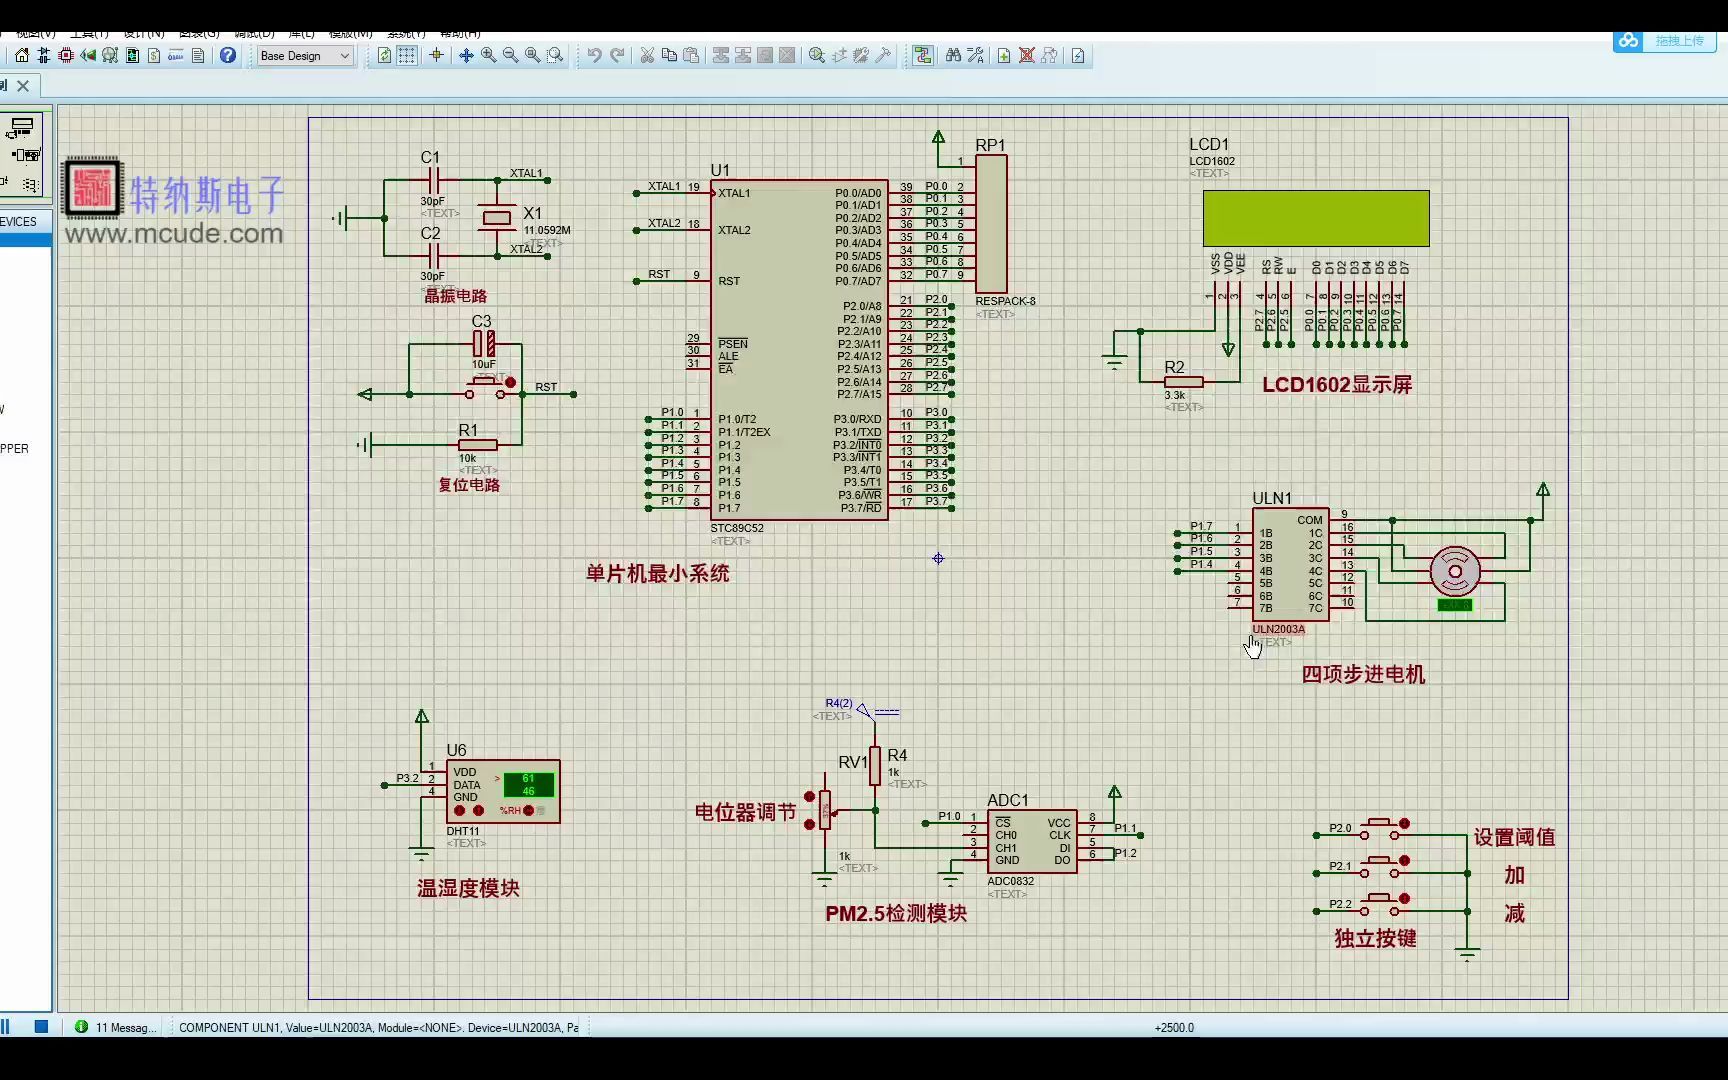This screenshot has height=1080, width=1728.
Task: Open the 3D Visualizer icon
Action: point(88,56)
